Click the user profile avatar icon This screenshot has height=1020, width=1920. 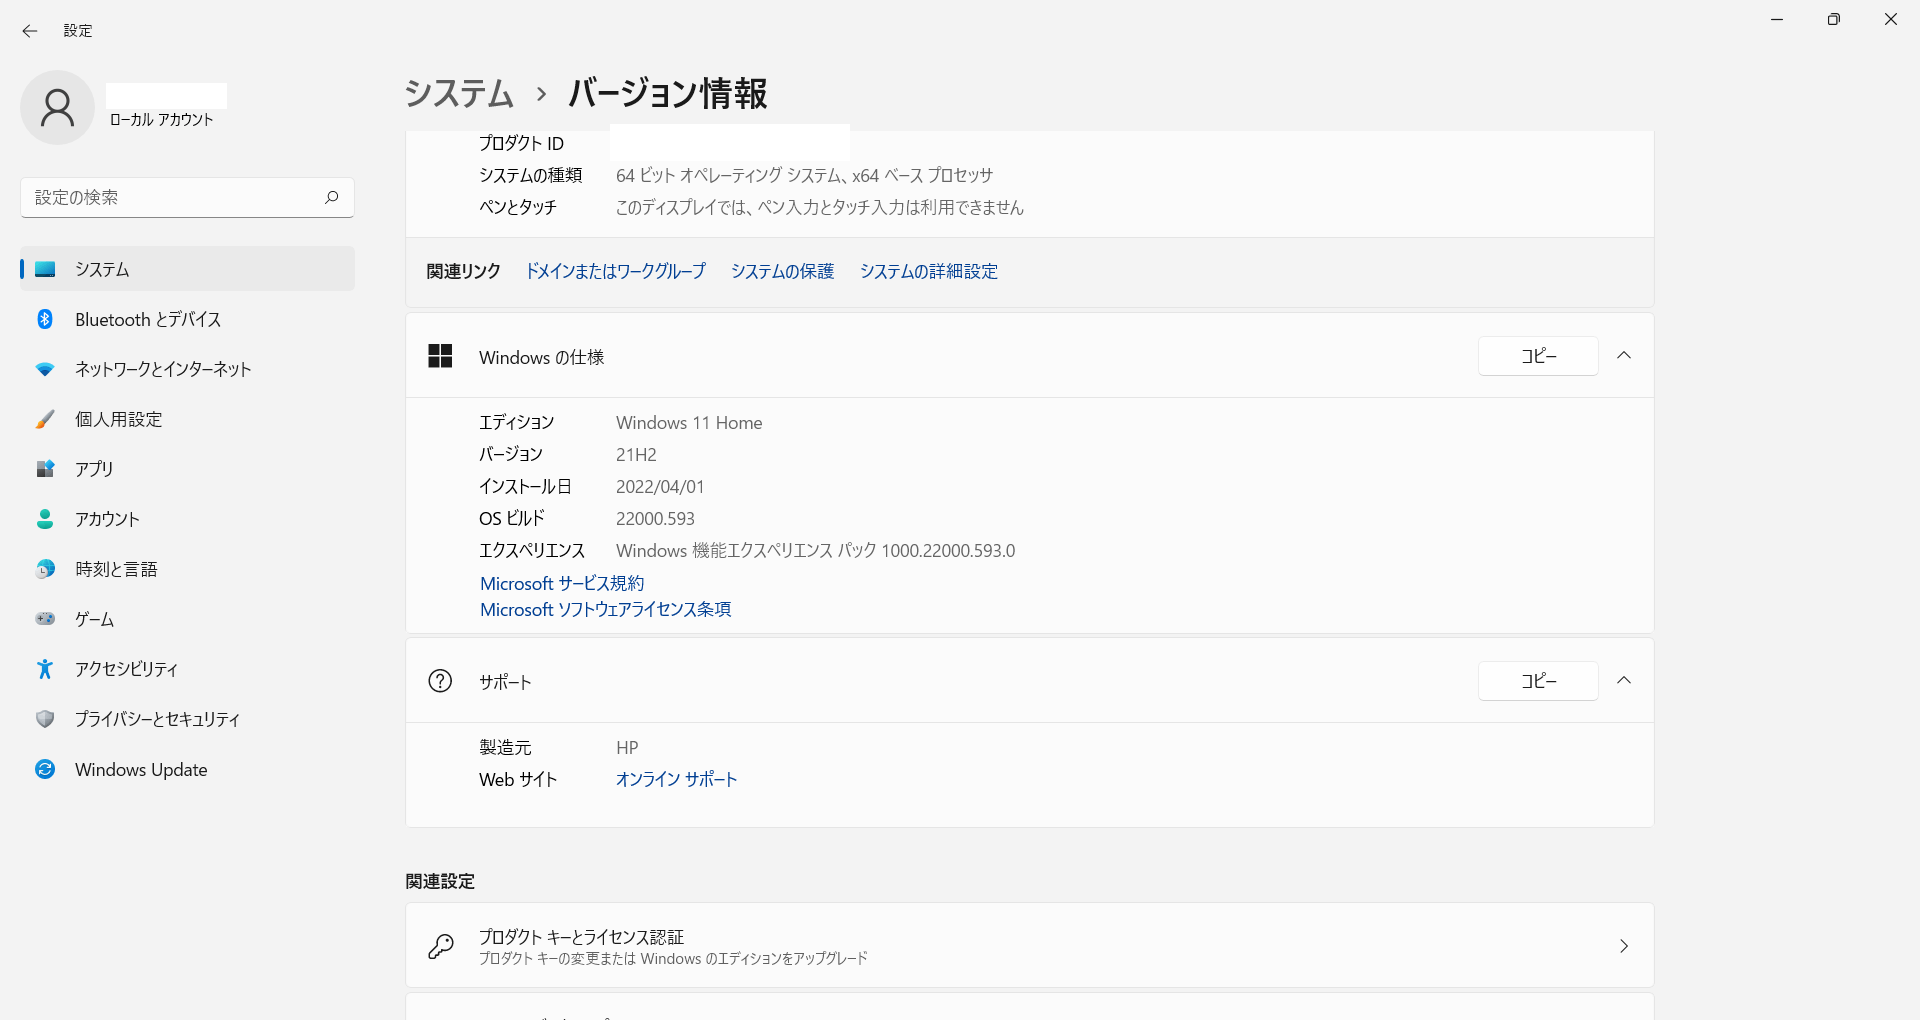point(57,107)
